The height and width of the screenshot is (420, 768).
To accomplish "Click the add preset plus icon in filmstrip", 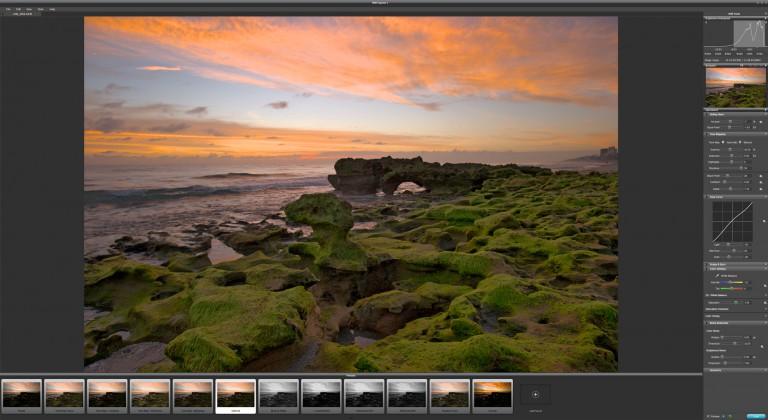I will tap(535, 395).
